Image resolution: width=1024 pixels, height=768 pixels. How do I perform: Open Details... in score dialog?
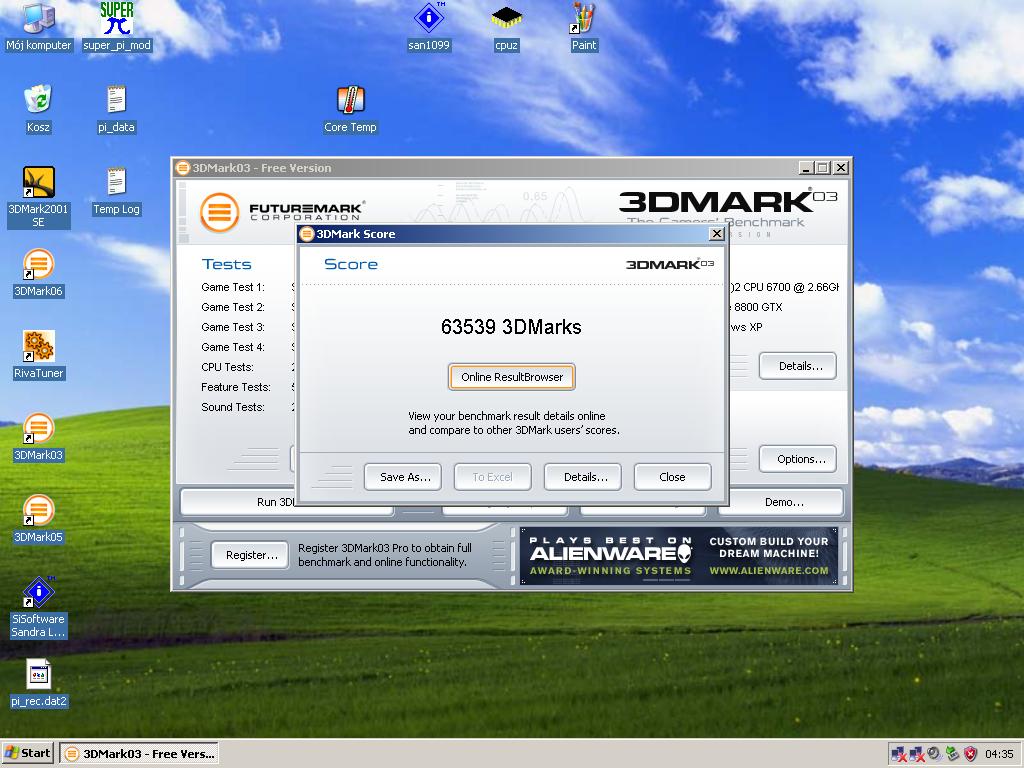click(583, 477)
